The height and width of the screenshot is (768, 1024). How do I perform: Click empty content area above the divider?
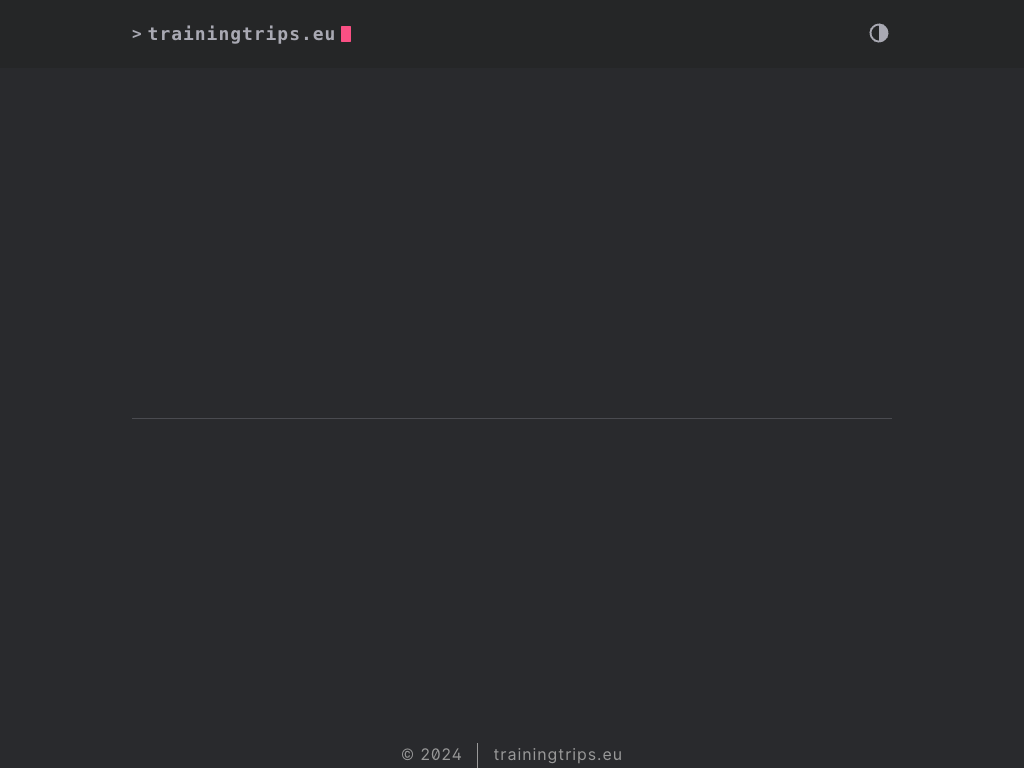click(x=511, y=240)
